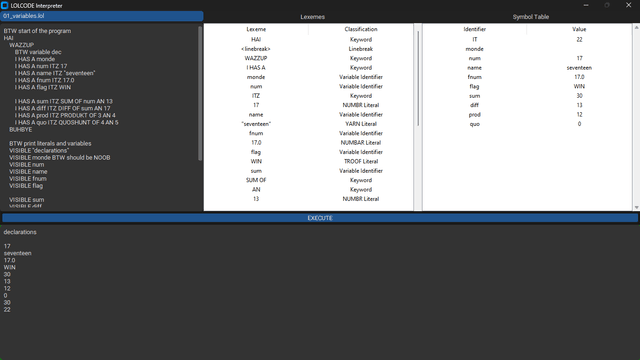Select the diff identifier in symbol table
This screenshot has height=360, width=640.
tap(475, 105)
